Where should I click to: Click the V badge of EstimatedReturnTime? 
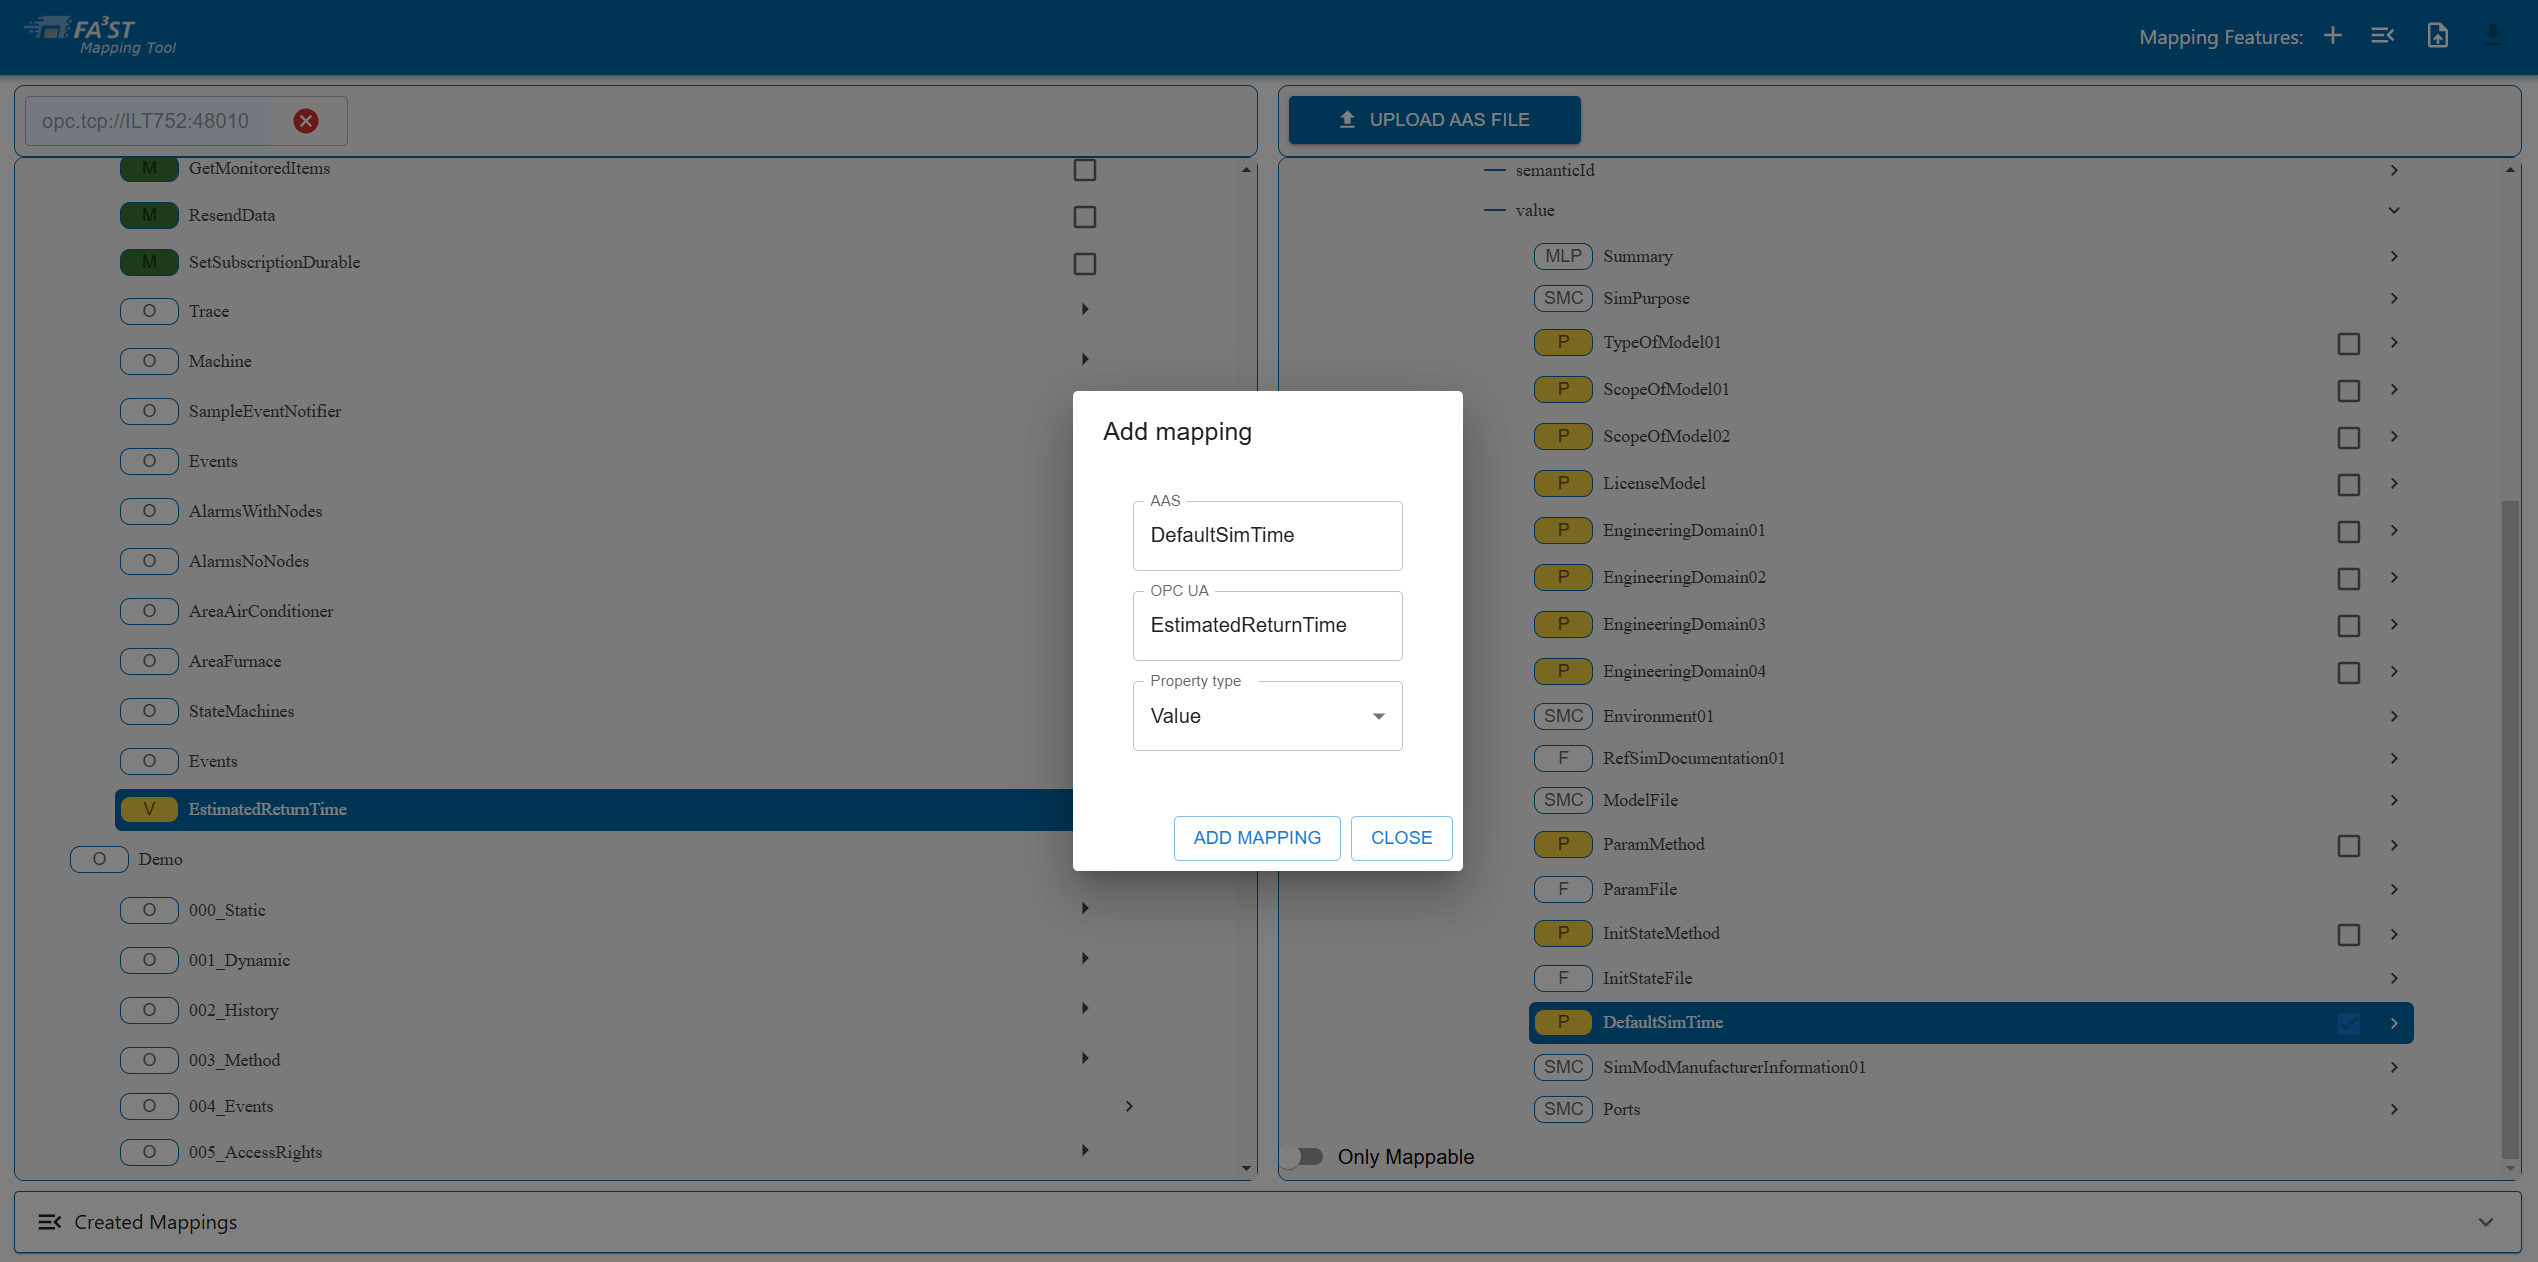pyautogui.click(x=149, y=809)
